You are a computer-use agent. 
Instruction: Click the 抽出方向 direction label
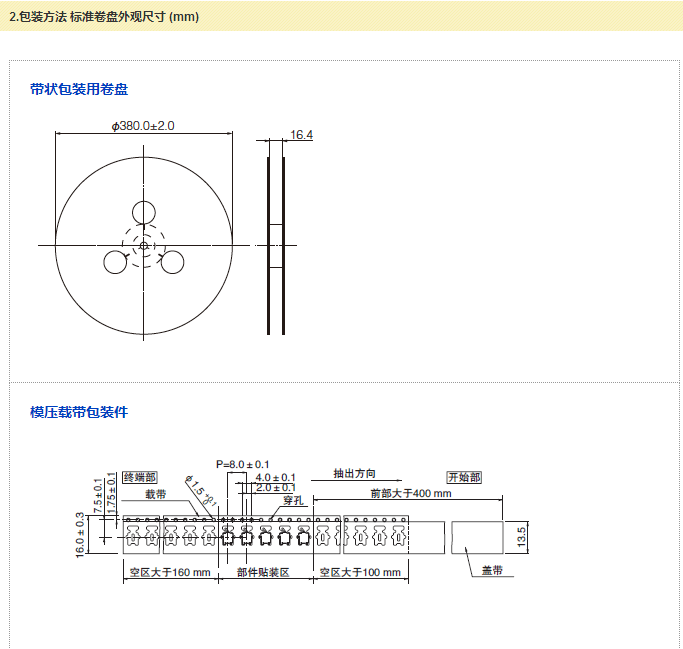(354, 474)
